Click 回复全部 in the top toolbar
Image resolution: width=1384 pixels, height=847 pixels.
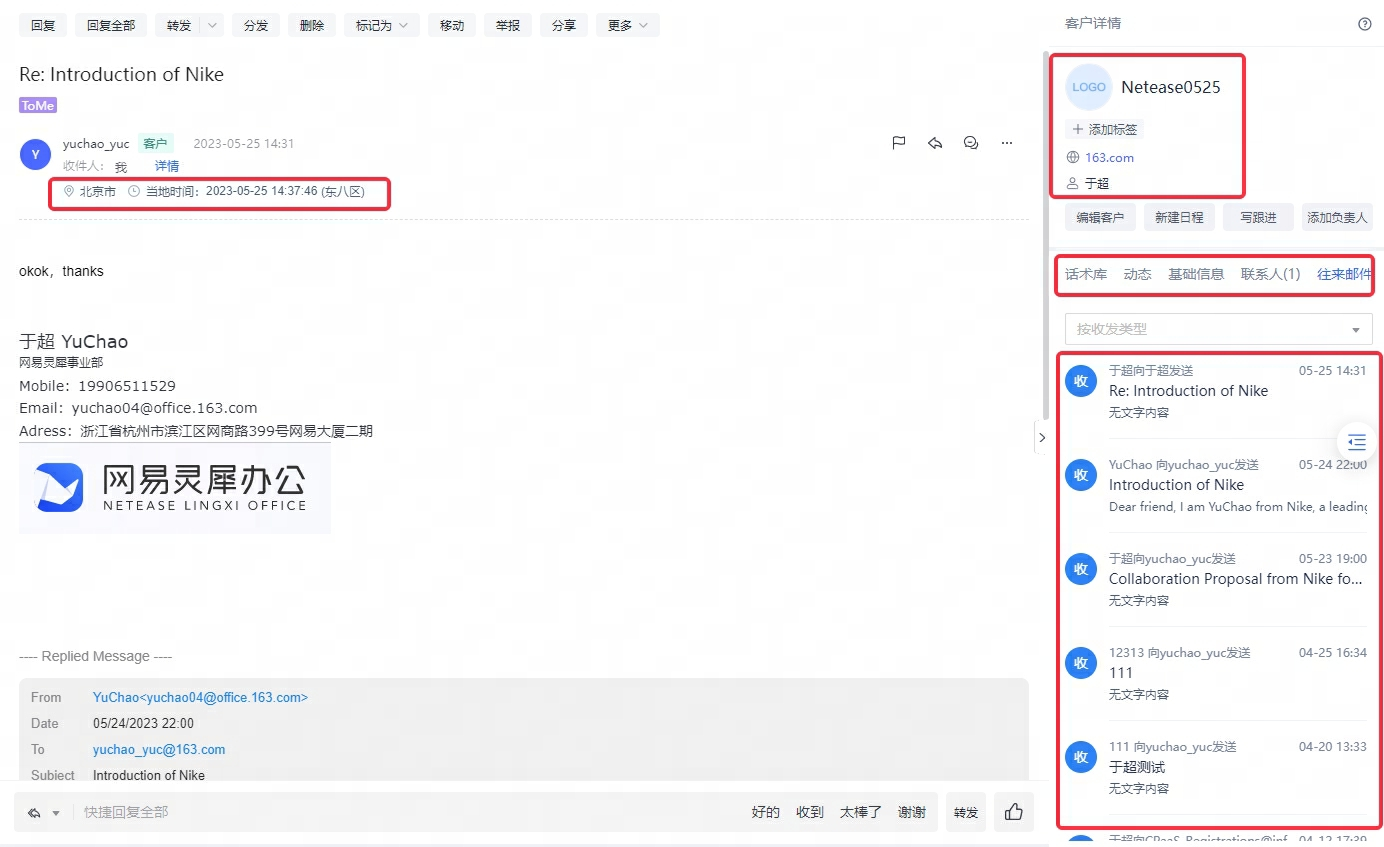click(x=111, y=25)
